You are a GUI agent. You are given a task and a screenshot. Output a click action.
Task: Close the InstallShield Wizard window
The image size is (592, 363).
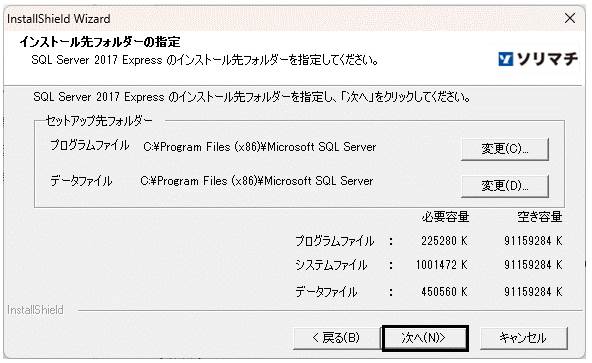[570, 18]
